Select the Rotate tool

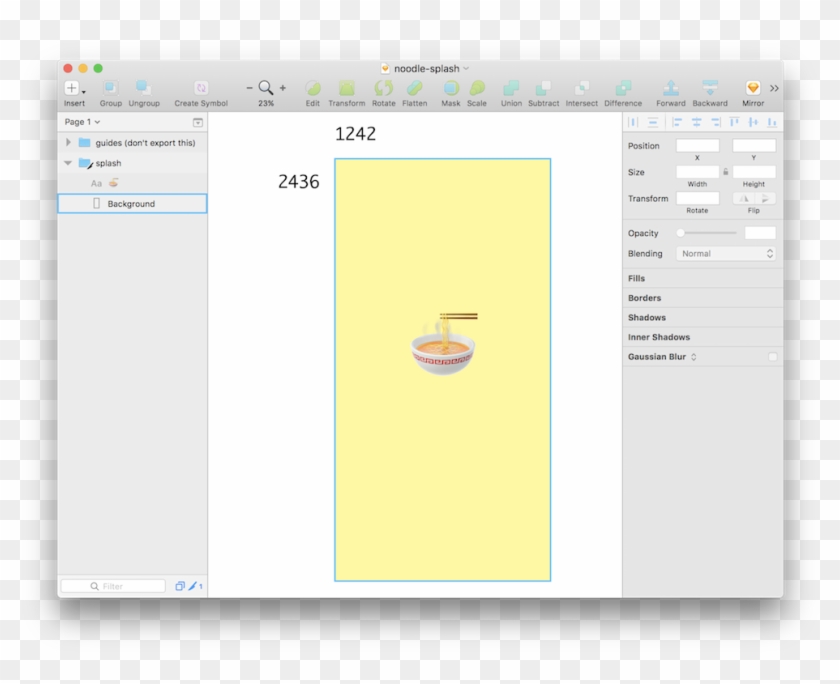384,88
